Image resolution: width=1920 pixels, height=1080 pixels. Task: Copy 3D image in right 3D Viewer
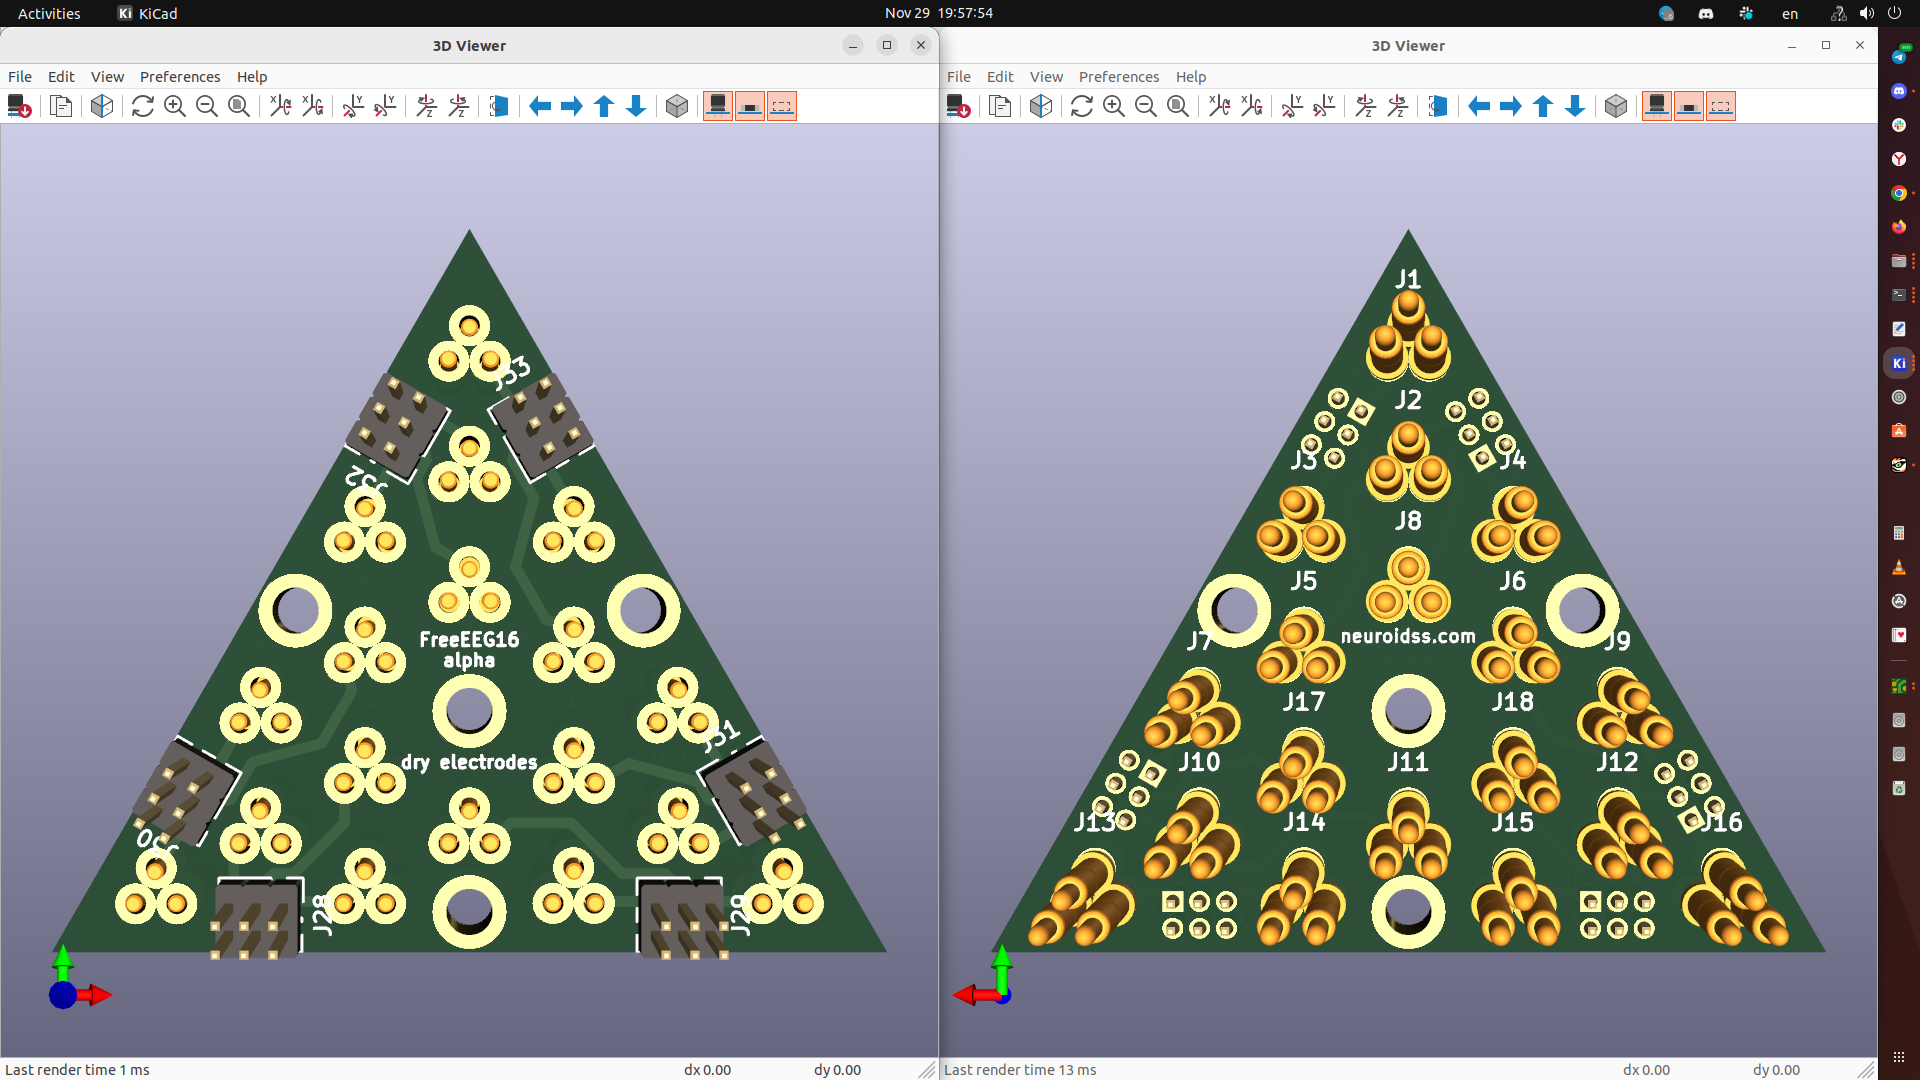pyautogui.click(x=1000, y=106)
